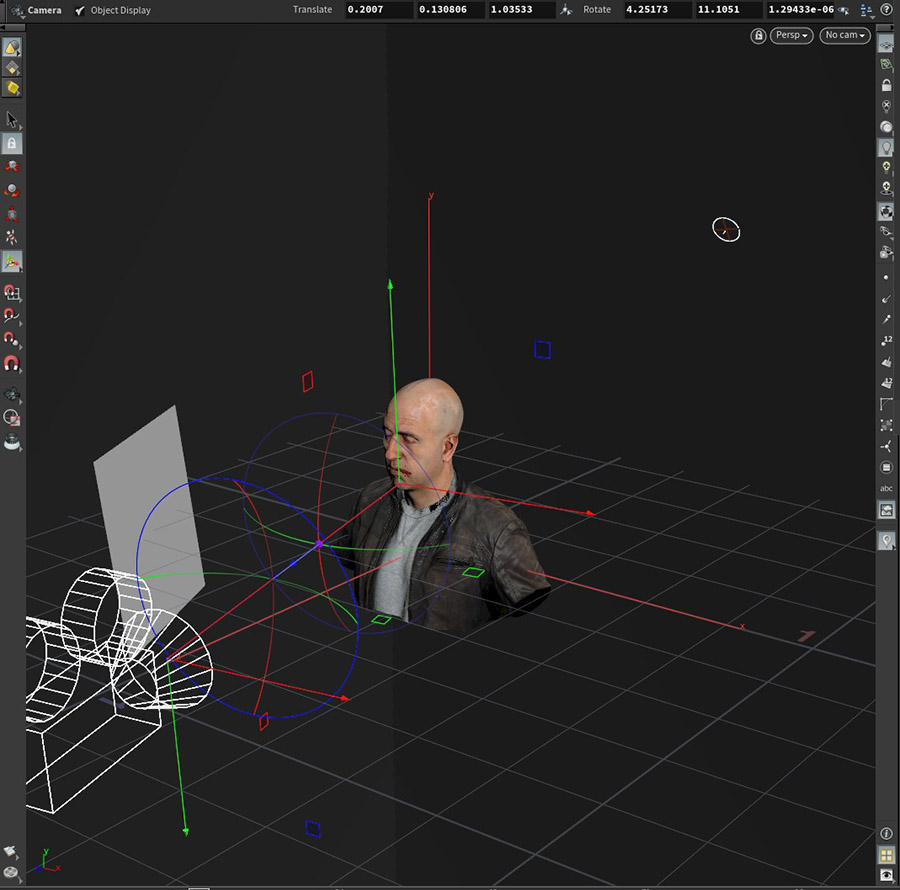Click the Camera operator icon in top bar
Screen dimensions: 900x890
(x=17, y=10)
